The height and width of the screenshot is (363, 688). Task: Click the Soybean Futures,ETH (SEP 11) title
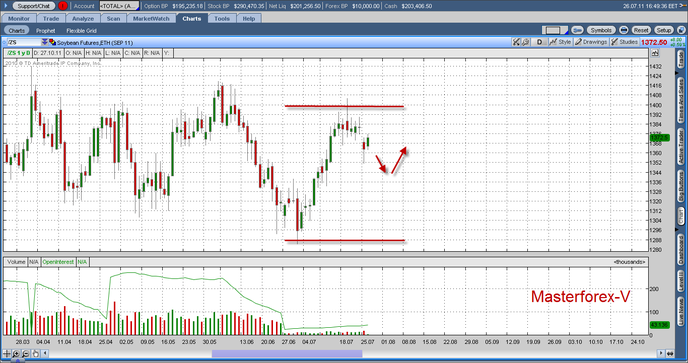point(95,43)
